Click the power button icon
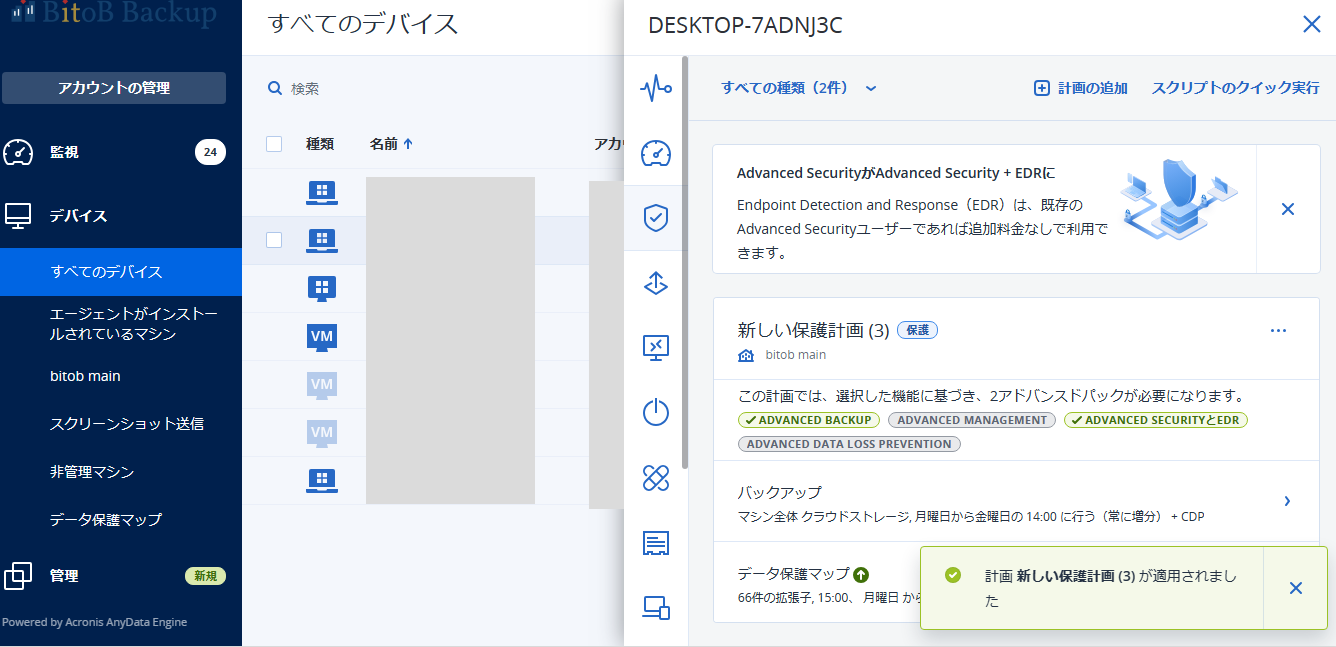Image resolution: width=1336 pixels, height=647 pixels. (656, 412)
